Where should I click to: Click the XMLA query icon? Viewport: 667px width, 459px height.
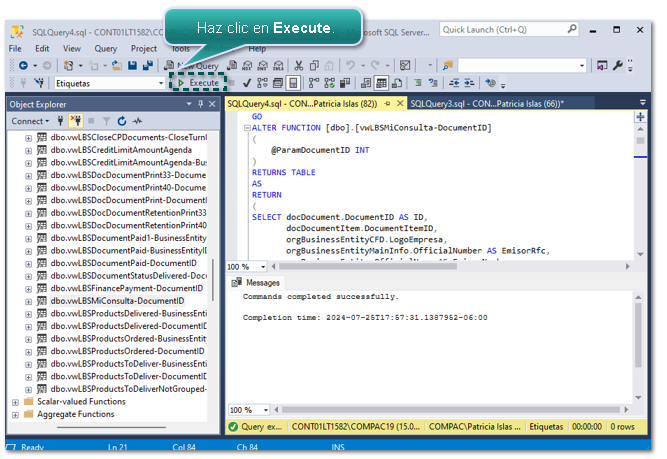tap(278, 66)
